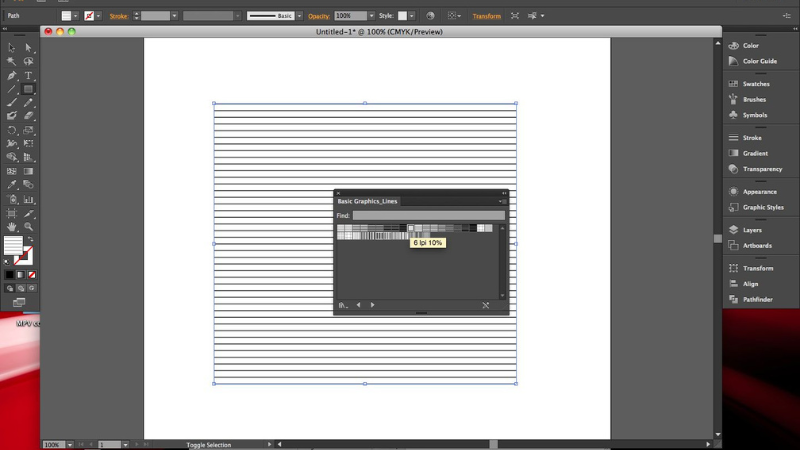Choose the Direct Selection tool
The height and width of the screenshot is (450, 800).
pyautogui.click(x=28, y=47)
